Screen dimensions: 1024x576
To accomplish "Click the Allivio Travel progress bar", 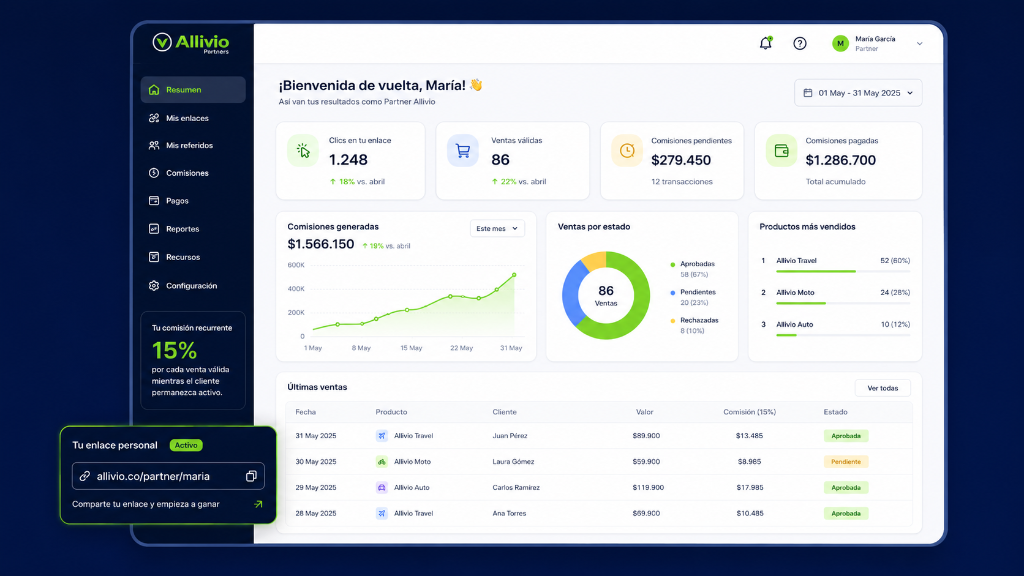I will pos(842,271).
